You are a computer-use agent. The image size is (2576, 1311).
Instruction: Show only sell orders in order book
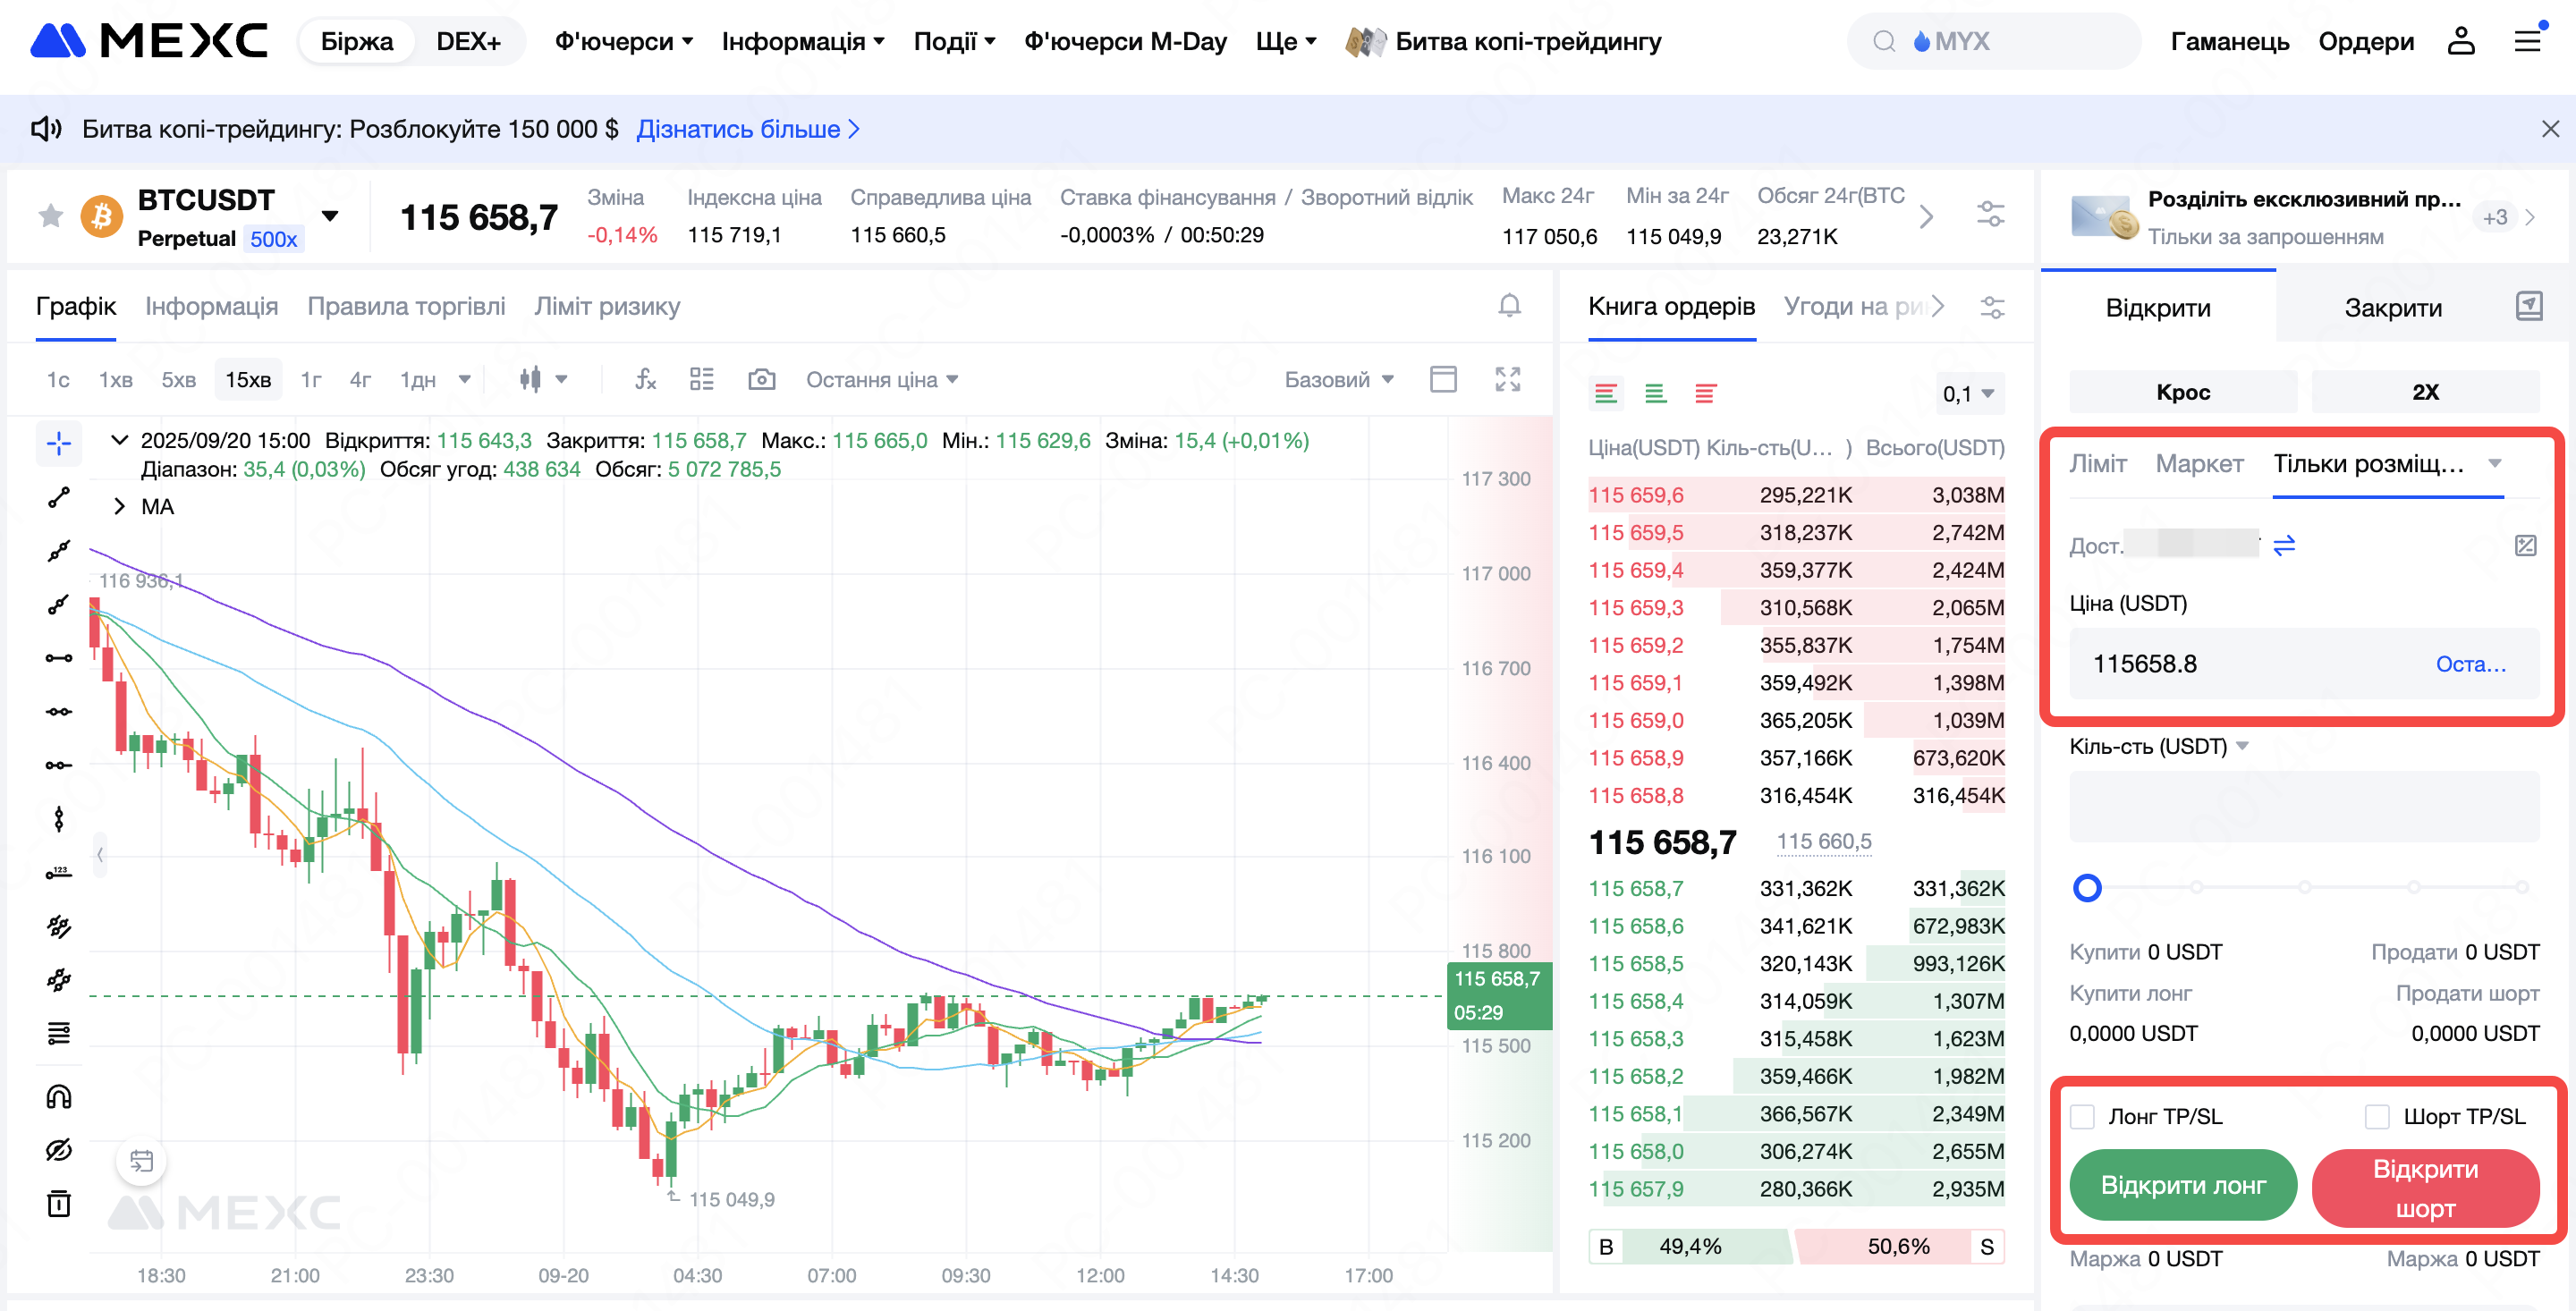[1705, 394]
